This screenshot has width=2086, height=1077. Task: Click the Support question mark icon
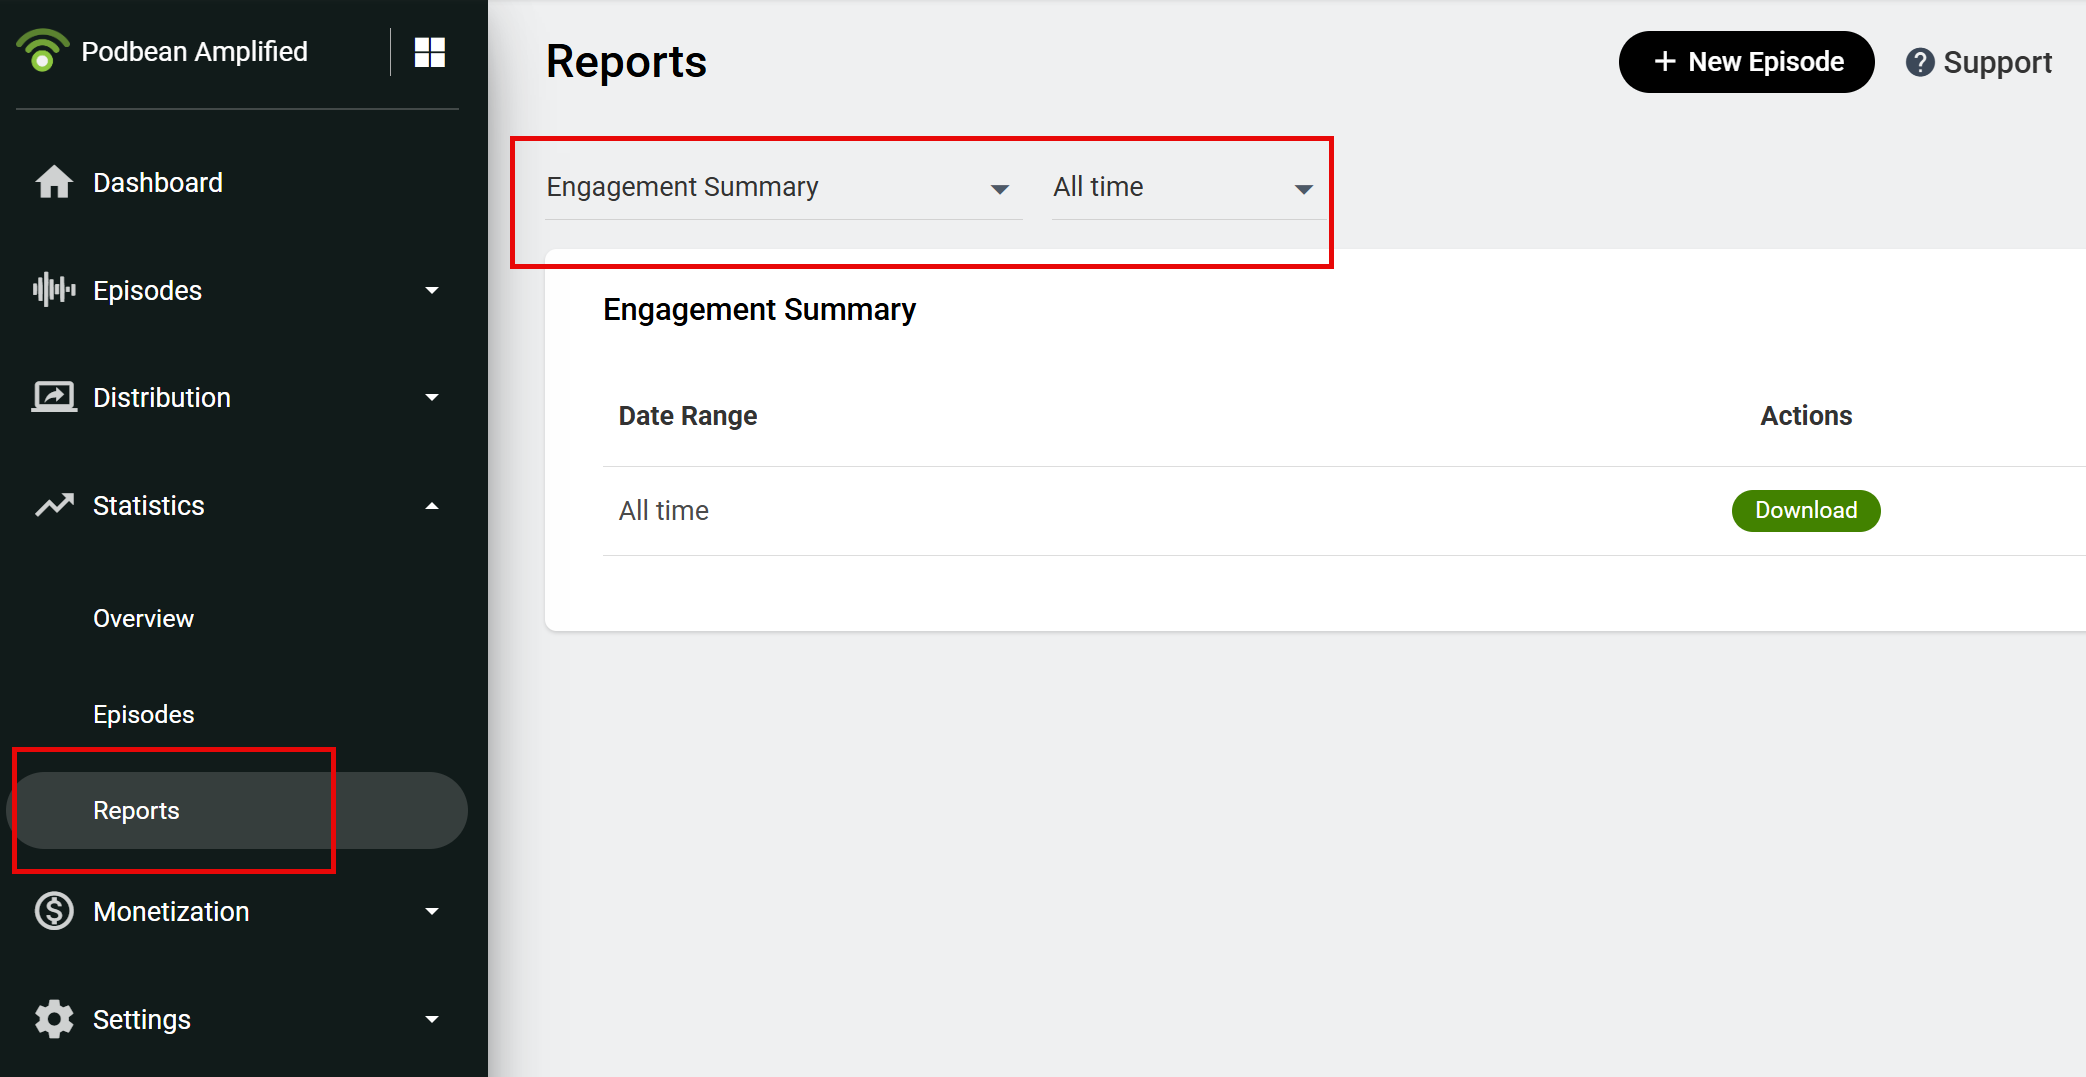(1919, 62)
